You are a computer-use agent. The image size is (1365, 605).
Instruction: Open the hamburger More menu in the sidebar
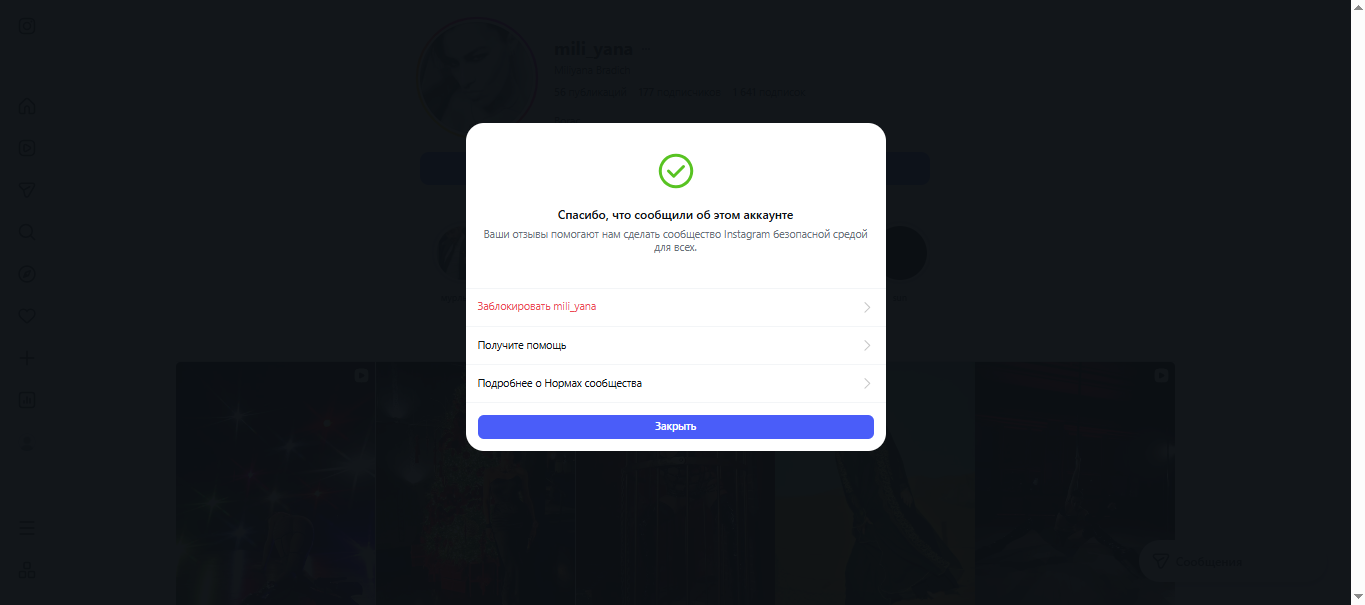tap(28, 528)
